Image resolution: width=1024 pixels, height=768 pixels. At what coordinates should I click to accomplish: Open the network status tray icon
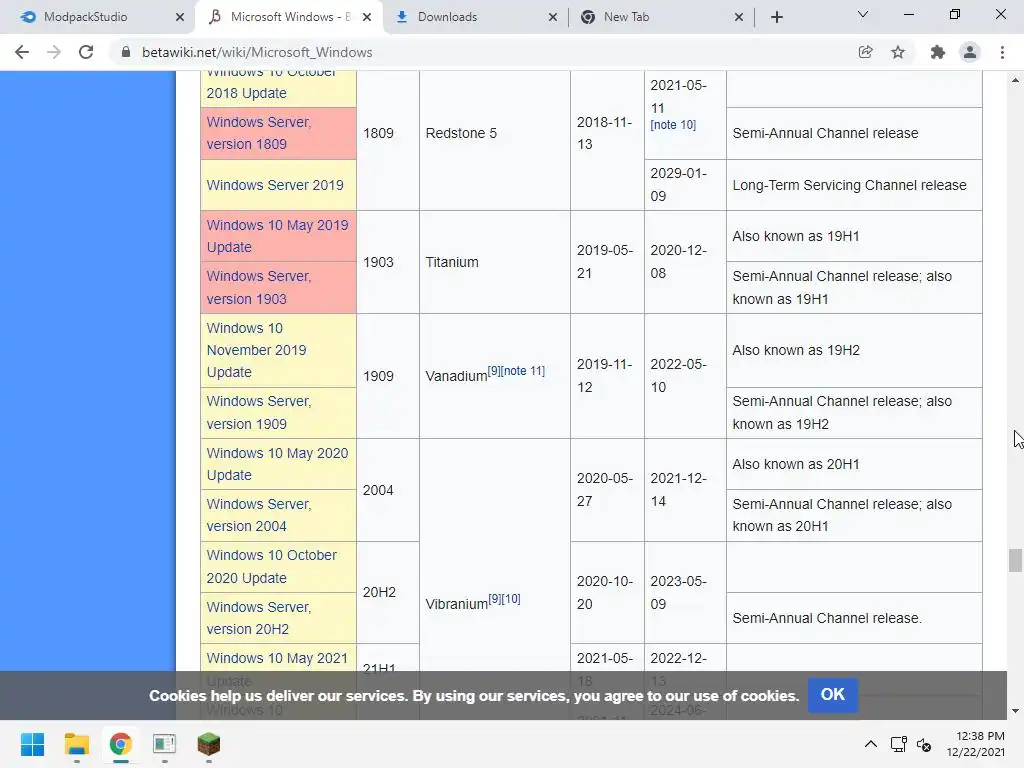tap(899, 744)
